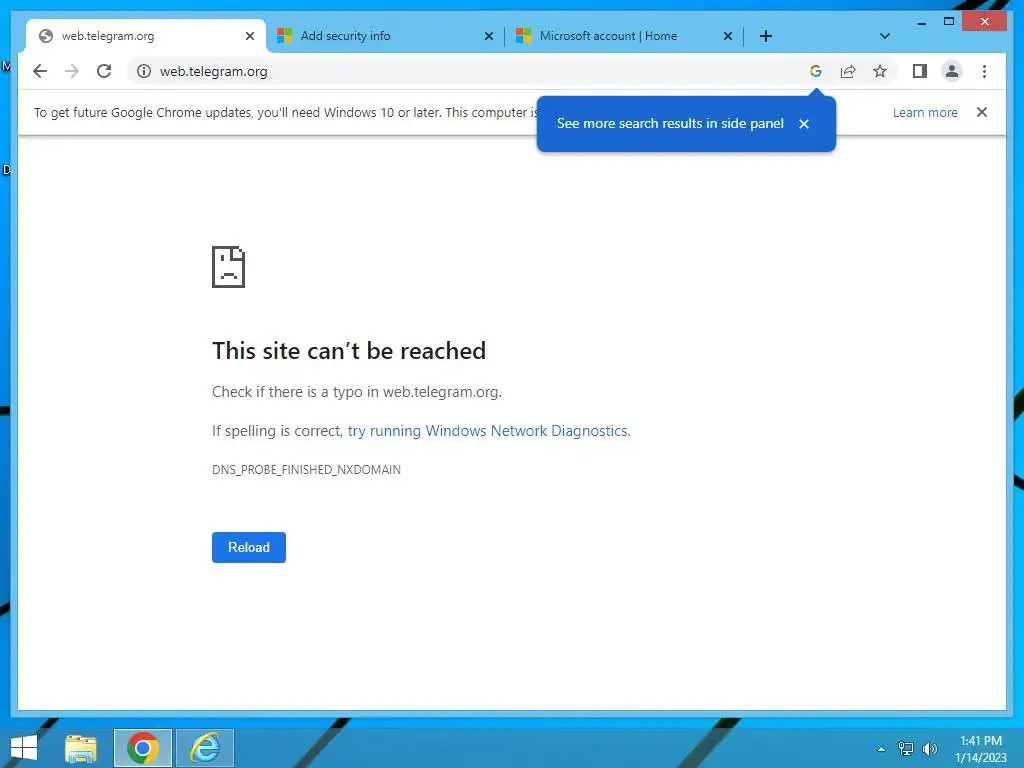This screenshot has height=768, width=1024.
Task: Switch to the Add security info tab
Action: (385, 36)
